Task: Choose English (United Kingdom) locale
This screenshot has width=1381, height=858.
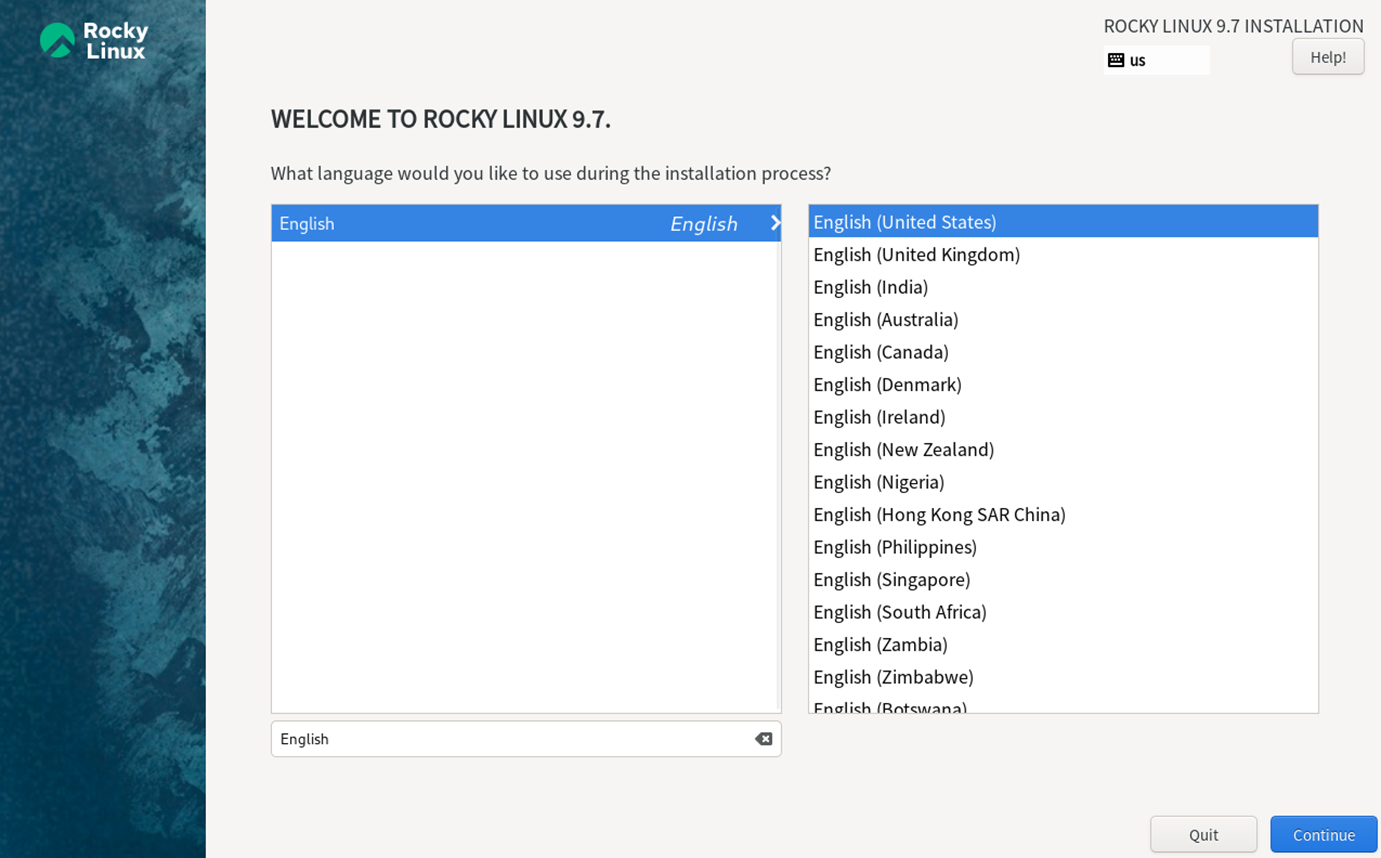Action: (x=1063, y=254)
